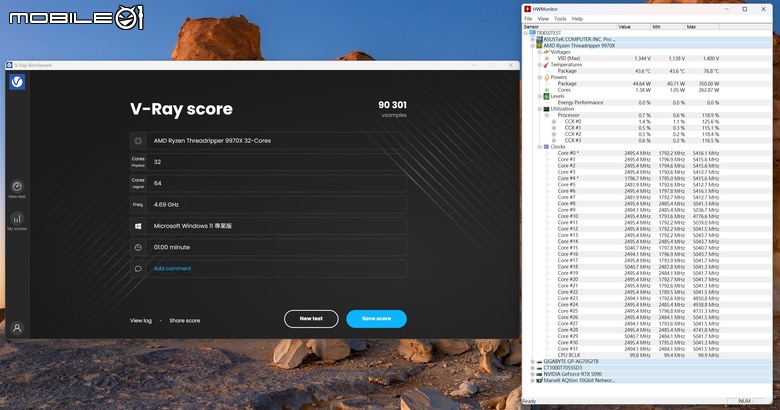Viewport: 780px width, 410px height.
Task: Collapse the TRX50TEST root node
Action: [526, 33]
